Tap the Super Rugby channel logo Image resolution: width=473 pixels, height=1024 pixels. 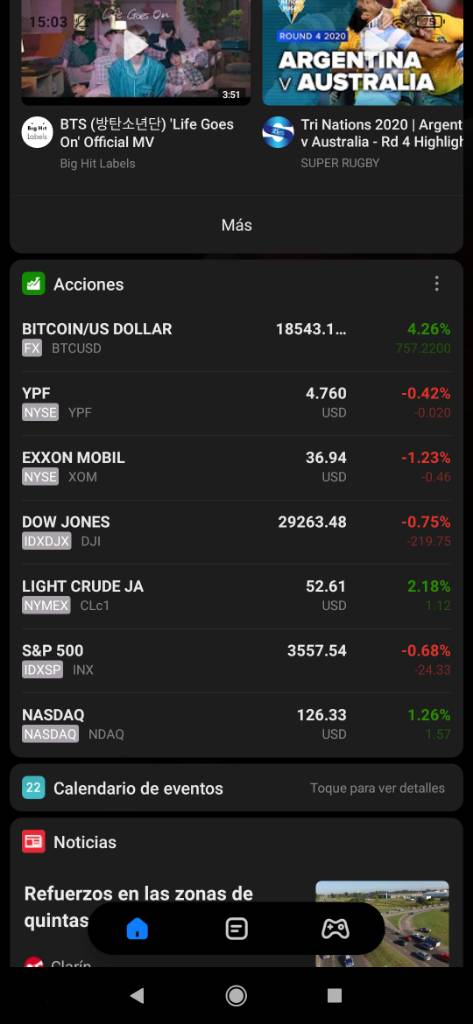[x=278, y=132]
